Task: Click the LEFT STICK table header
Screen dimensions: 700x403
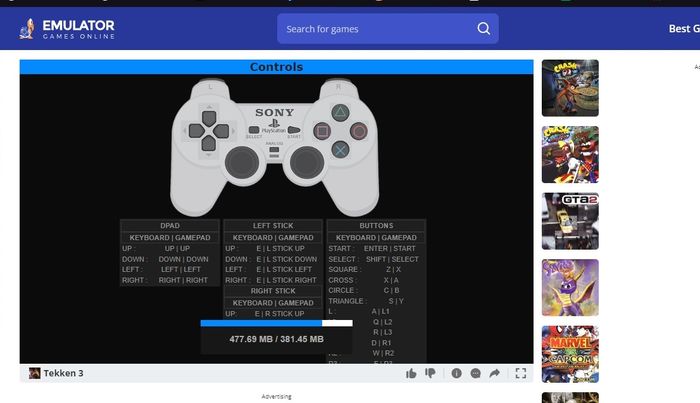Action: 273,225
